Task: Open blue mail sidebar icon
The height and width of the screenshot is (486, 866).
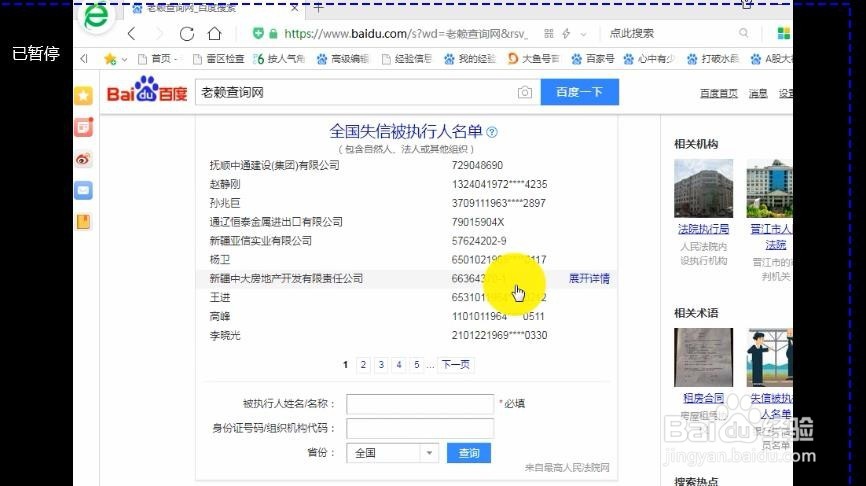Action: (83, 191)
